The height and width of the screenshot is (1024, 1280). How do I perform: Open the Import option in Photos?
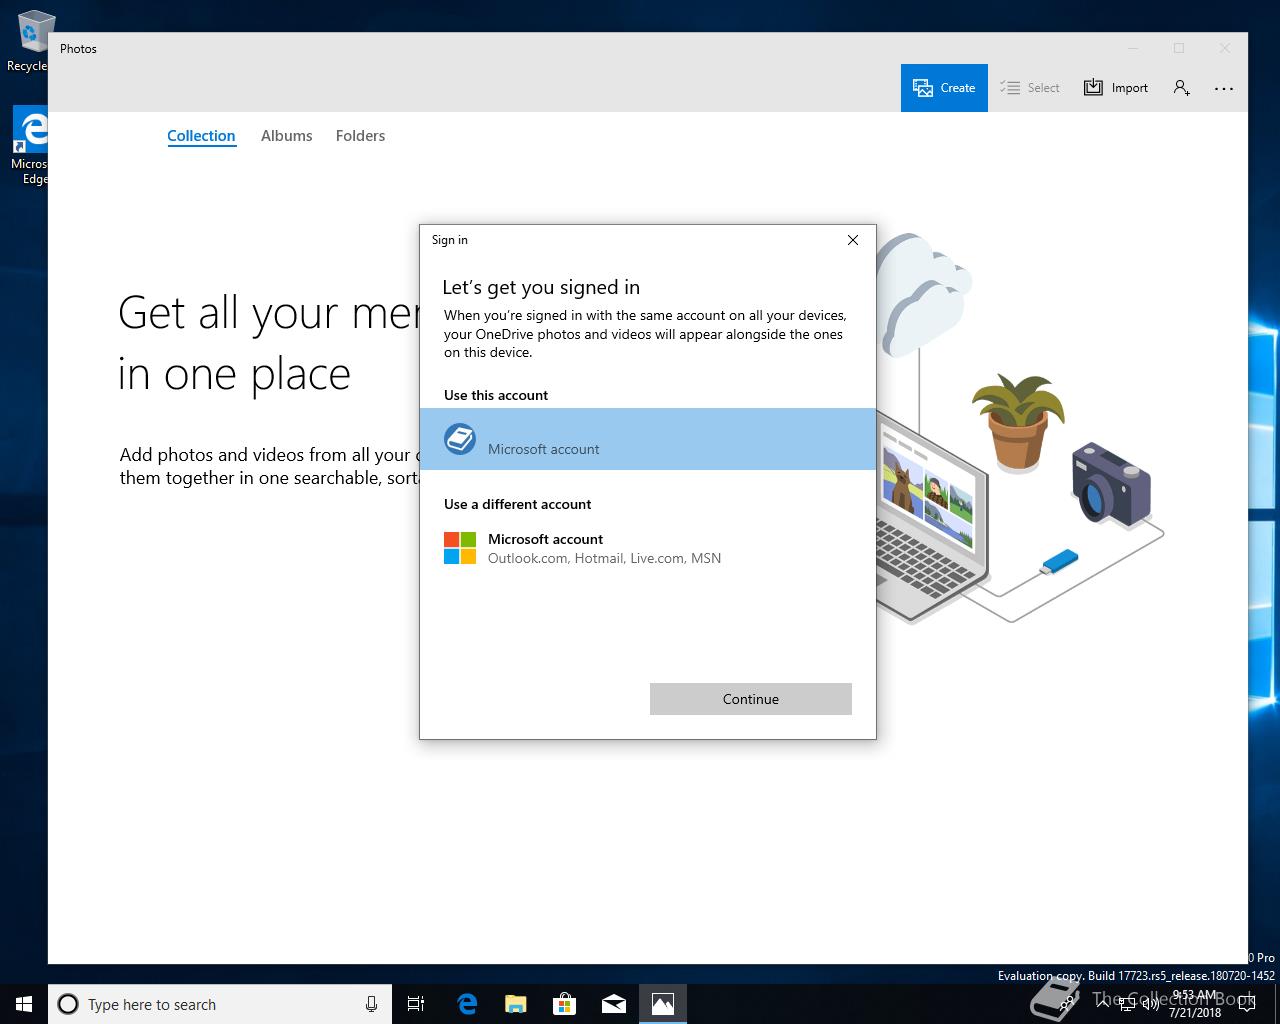(1116, 88)
